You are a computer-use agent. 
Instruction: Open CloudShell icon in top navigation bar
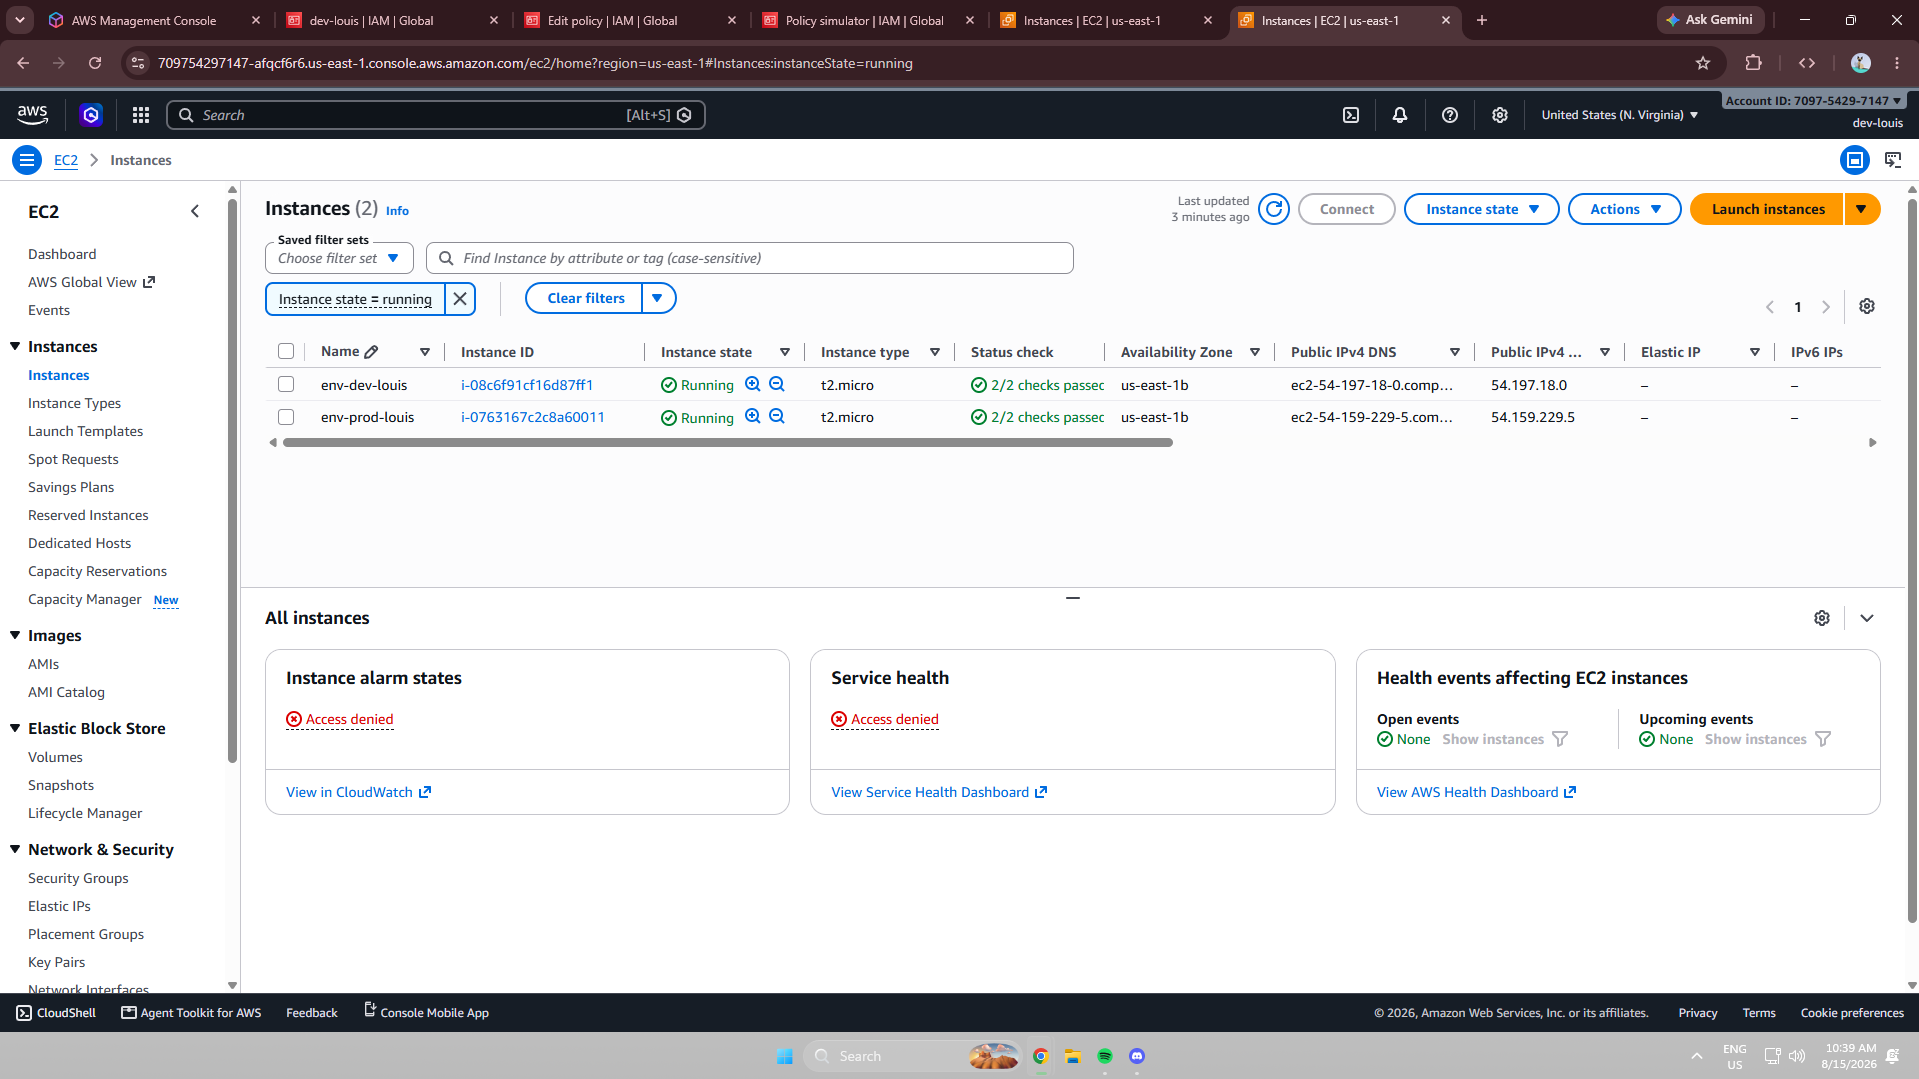pos(1350,115)
